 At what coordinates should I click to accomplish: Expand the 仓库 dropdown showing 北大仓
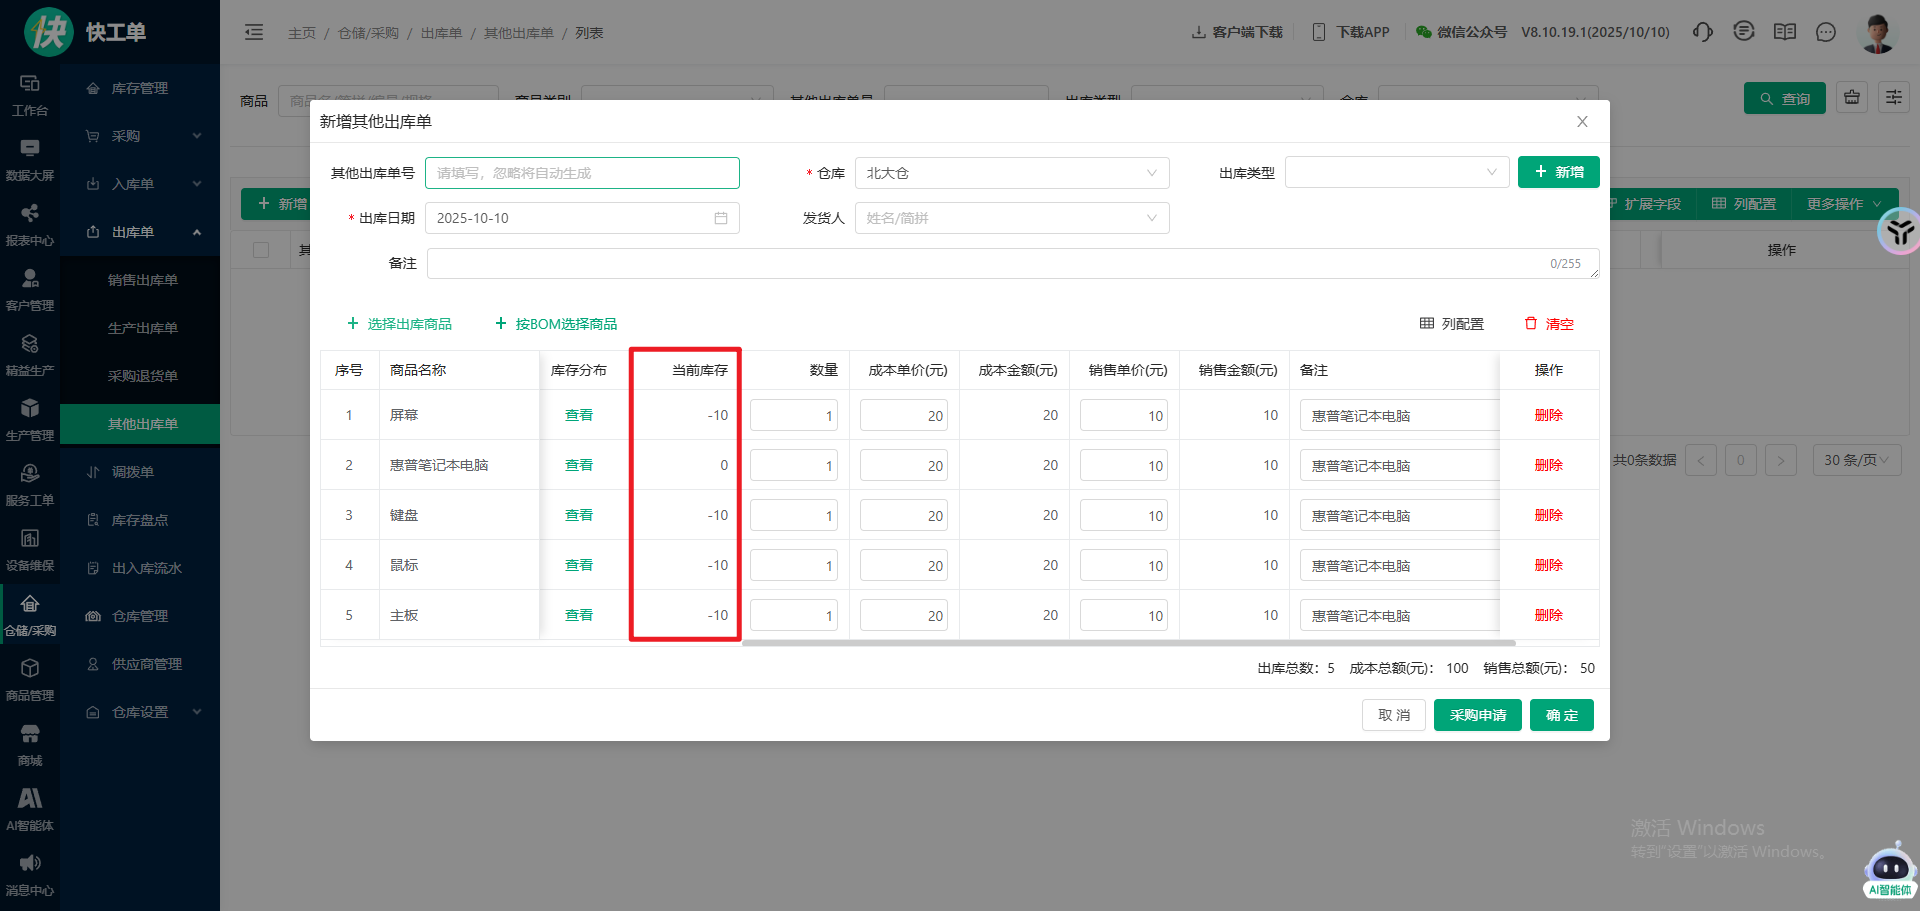[x=1011, y=173]
